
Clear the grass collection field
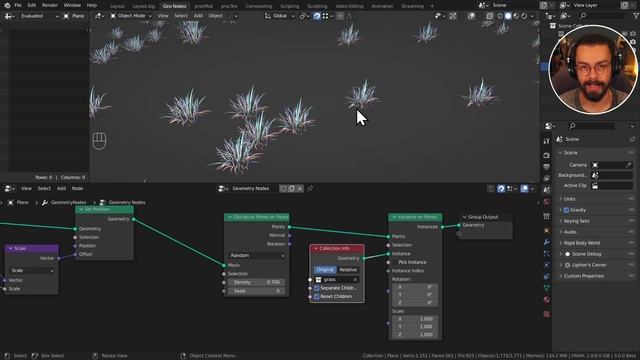pos(355,280)
